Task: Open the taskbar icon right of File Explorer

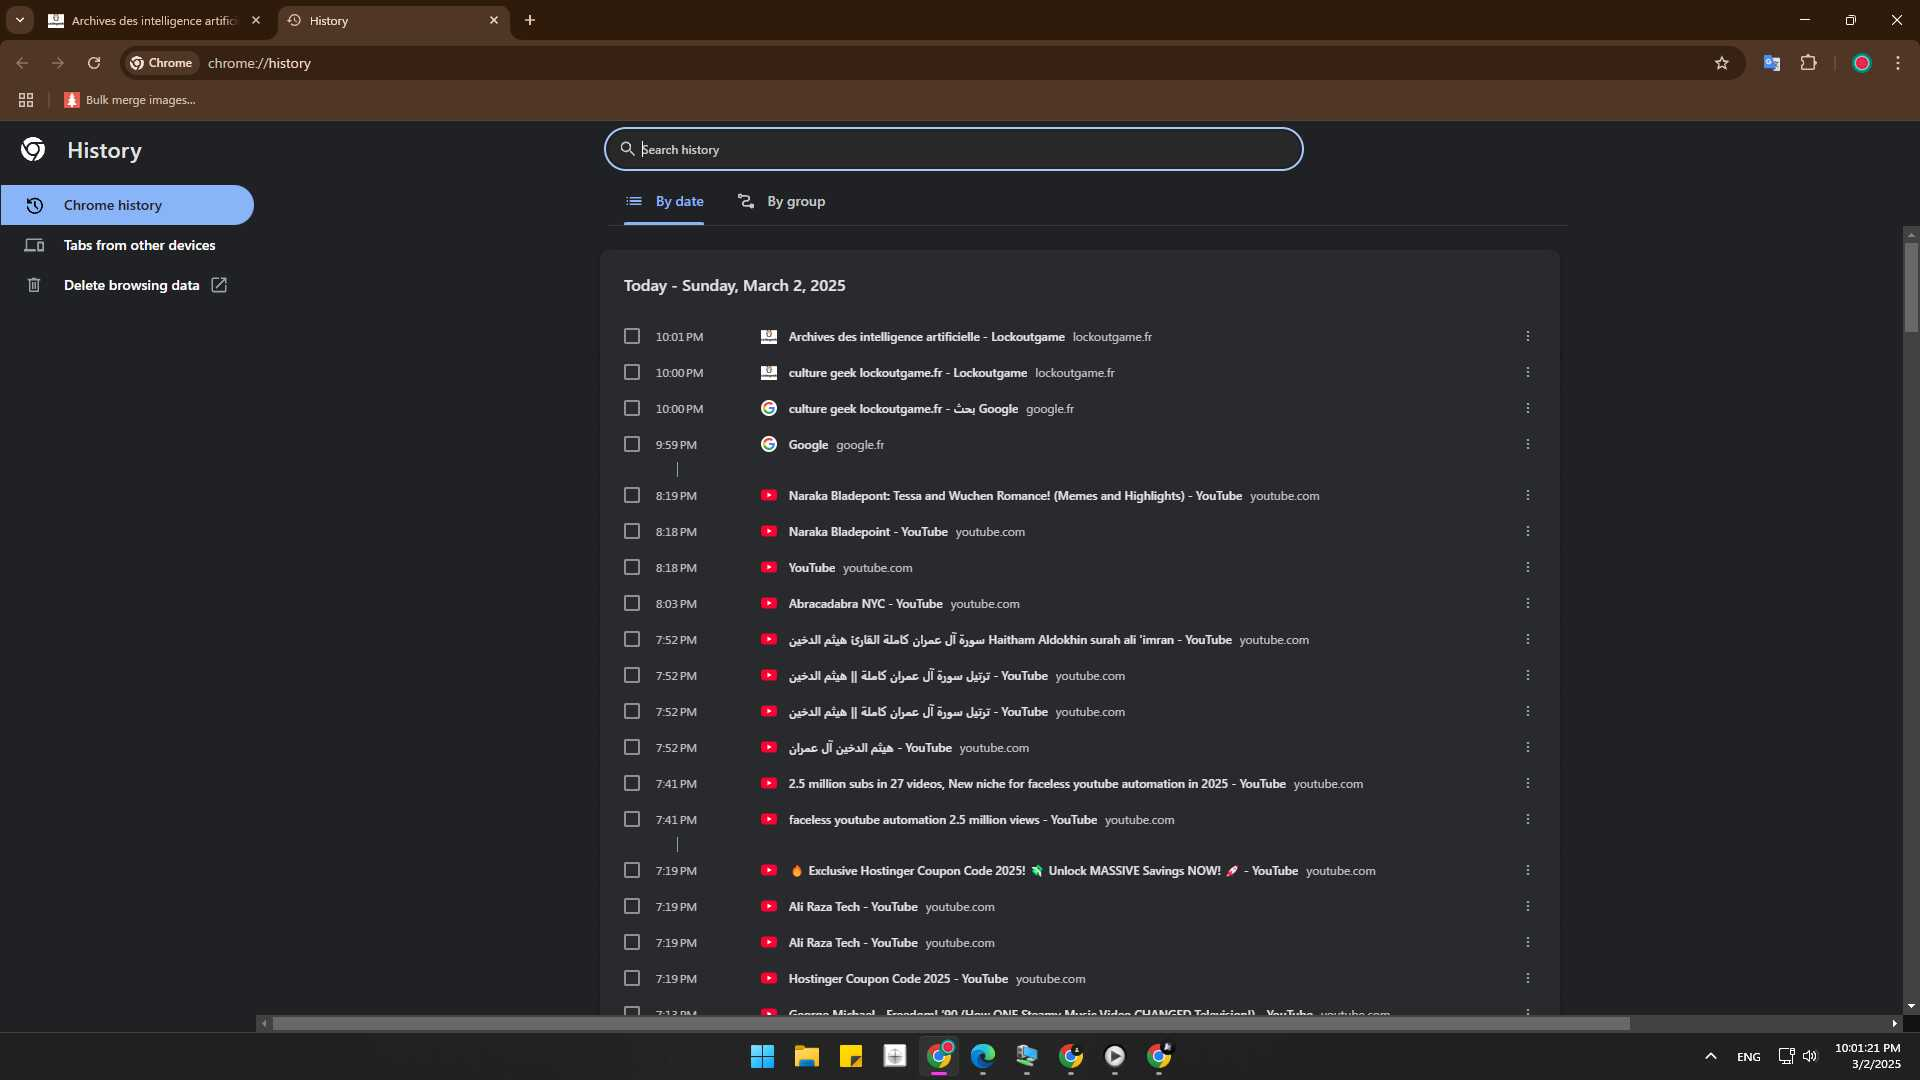Action: coord(851,1056)
